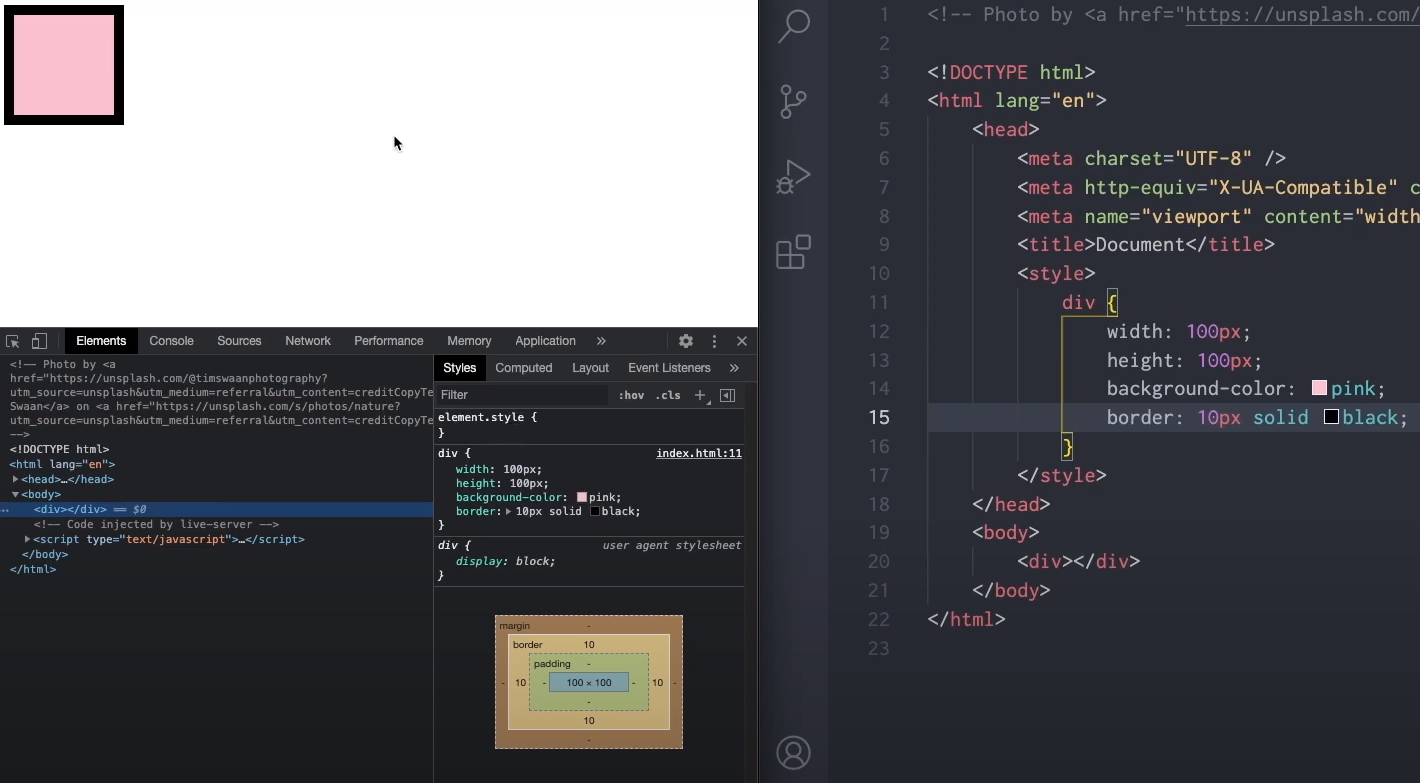Show more Styles sidebar tabs
Image resolution: width=1420 pixels, height=783 pixels.
tap(734, 368)
